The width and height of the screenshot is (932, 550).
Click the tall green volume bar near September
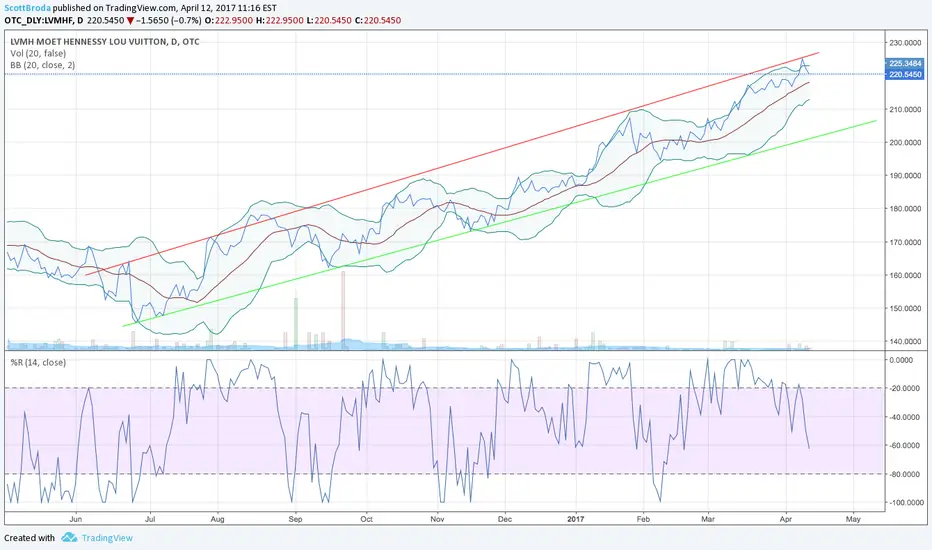tap(296, 323)
